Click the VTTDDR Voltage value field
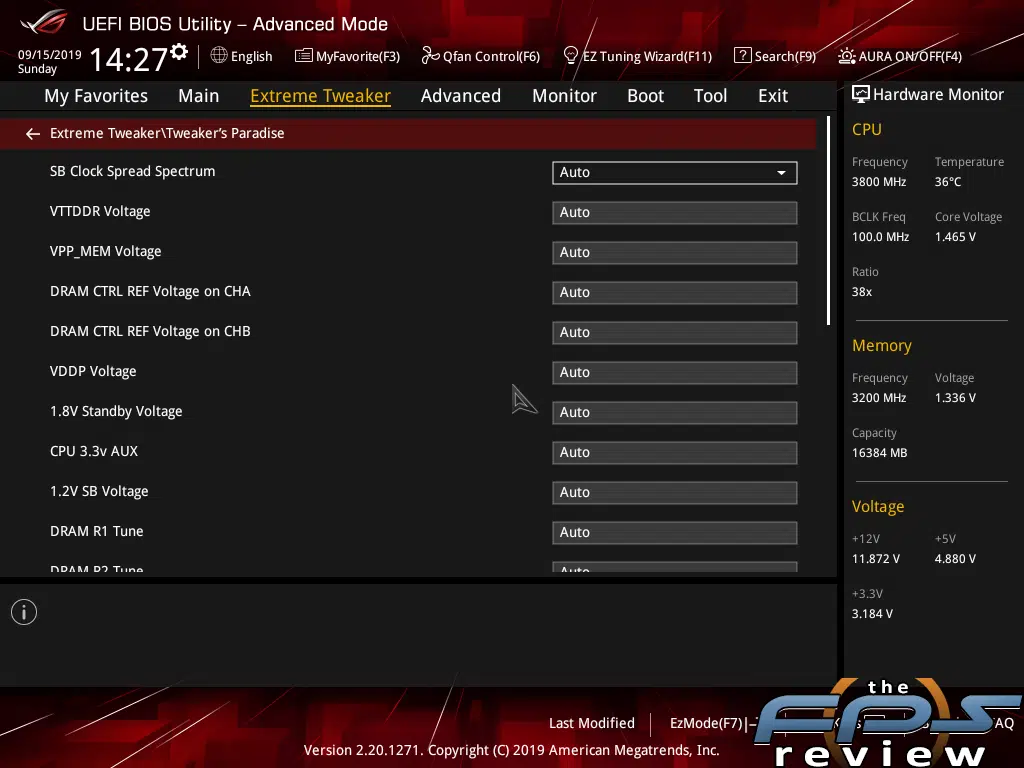The image size is (1024, 768). click(675, 212)
